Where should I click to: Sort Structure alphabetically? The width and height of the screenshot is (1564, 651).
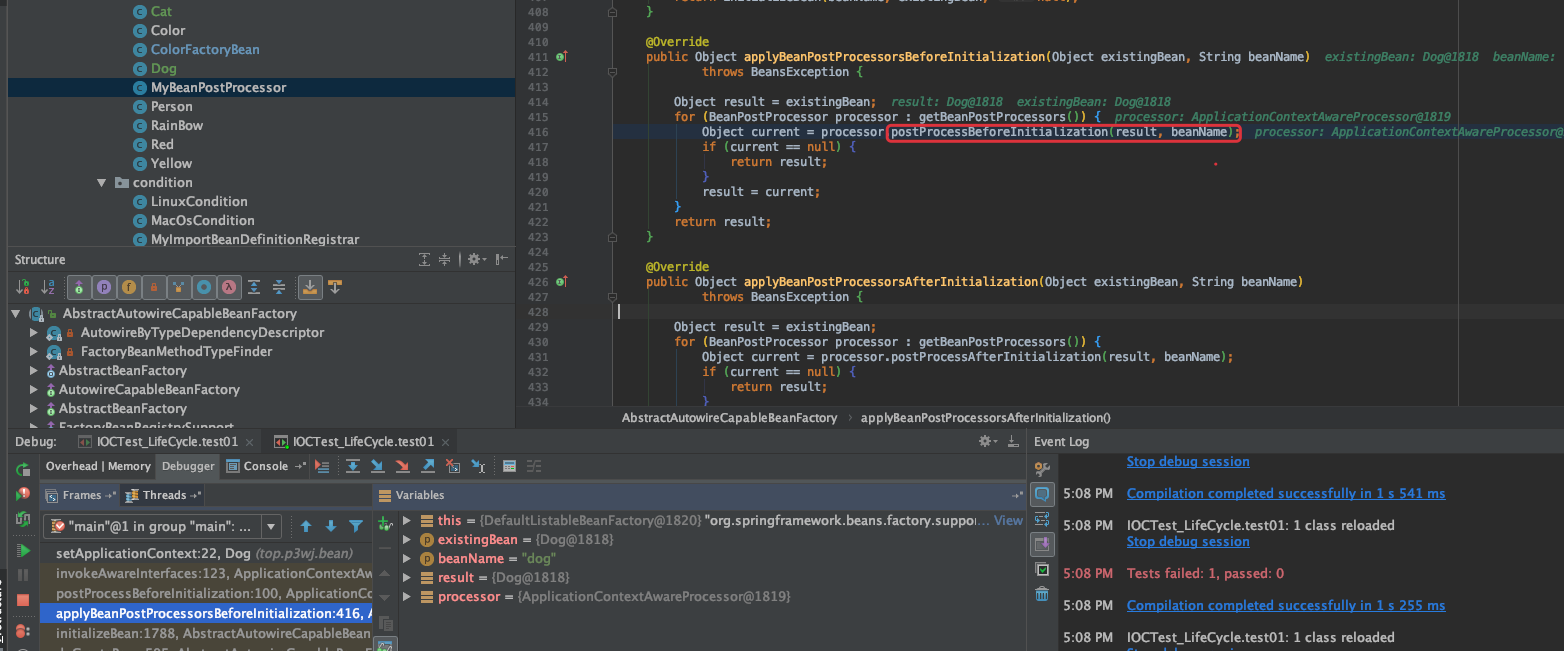coord(48,287)
